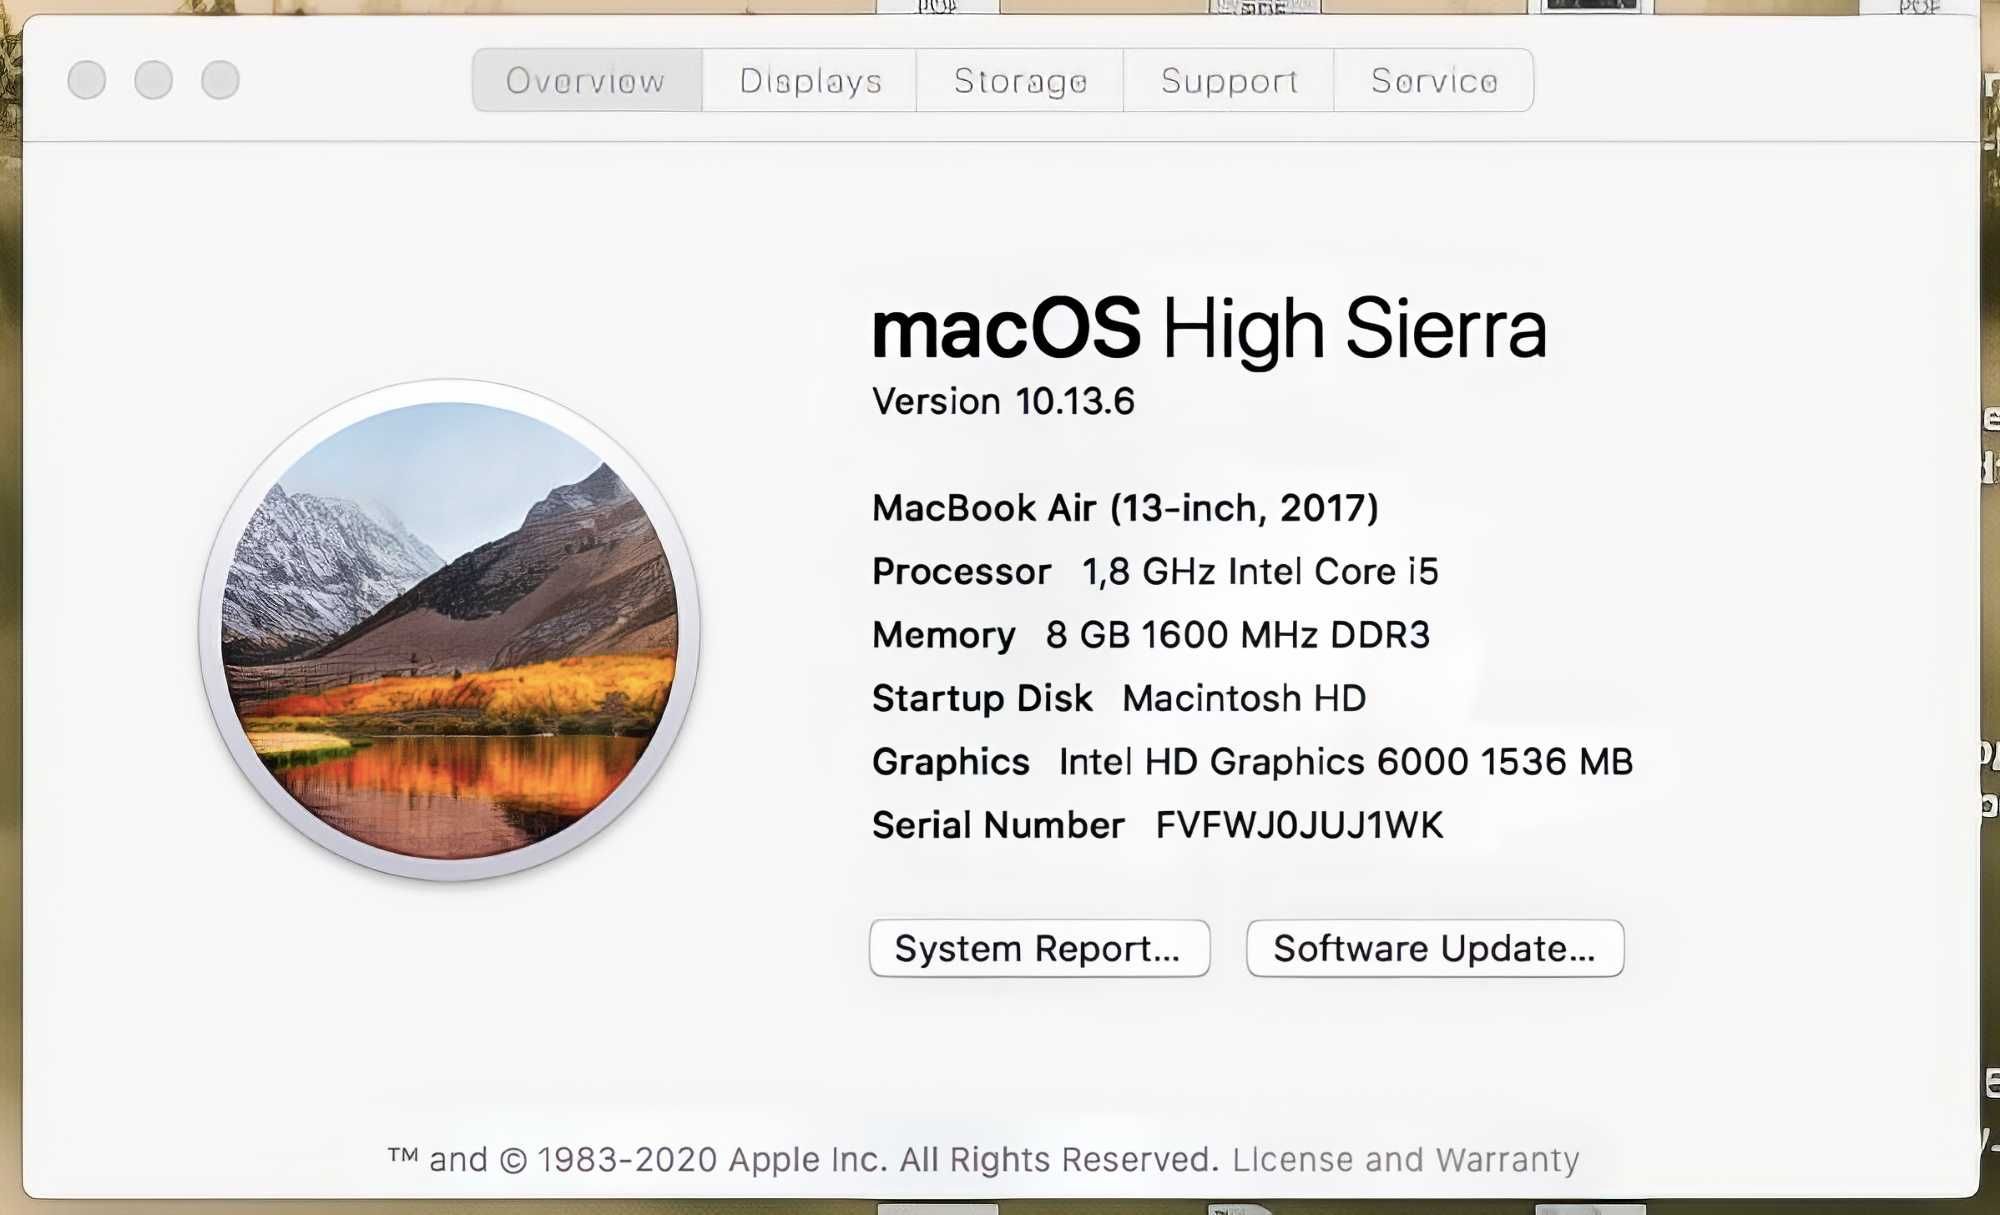The width and height of the screenshot is (2000, 1215).
Task: Click the macOS High Sierra mountain icon
Action: [449, 630]
